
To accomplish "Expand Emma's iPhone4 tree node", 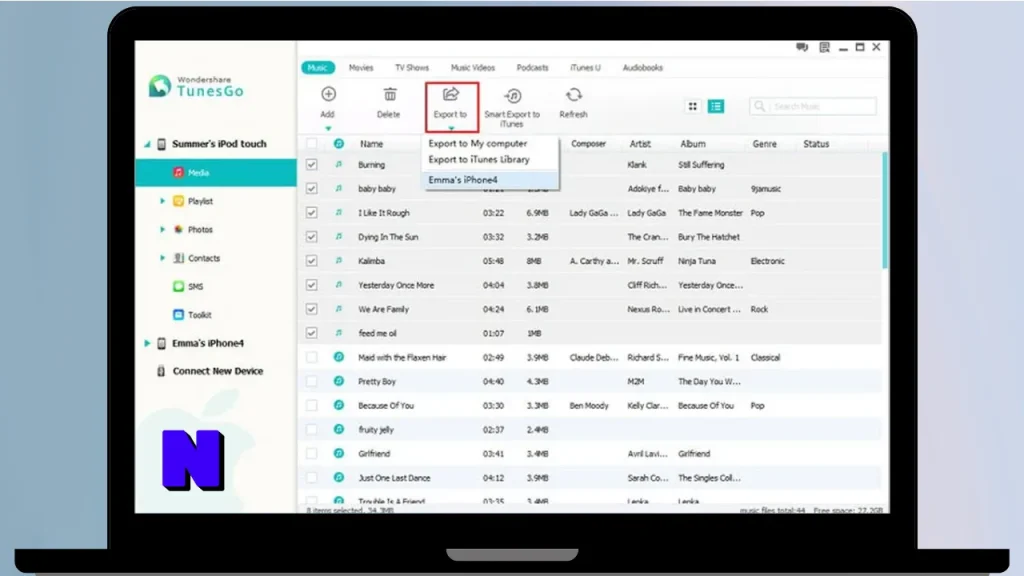I will coord(147,343).
